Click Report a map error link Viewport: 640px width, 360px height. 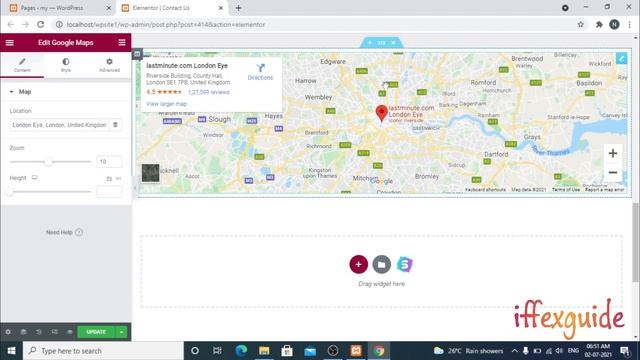tap(604, 190)
